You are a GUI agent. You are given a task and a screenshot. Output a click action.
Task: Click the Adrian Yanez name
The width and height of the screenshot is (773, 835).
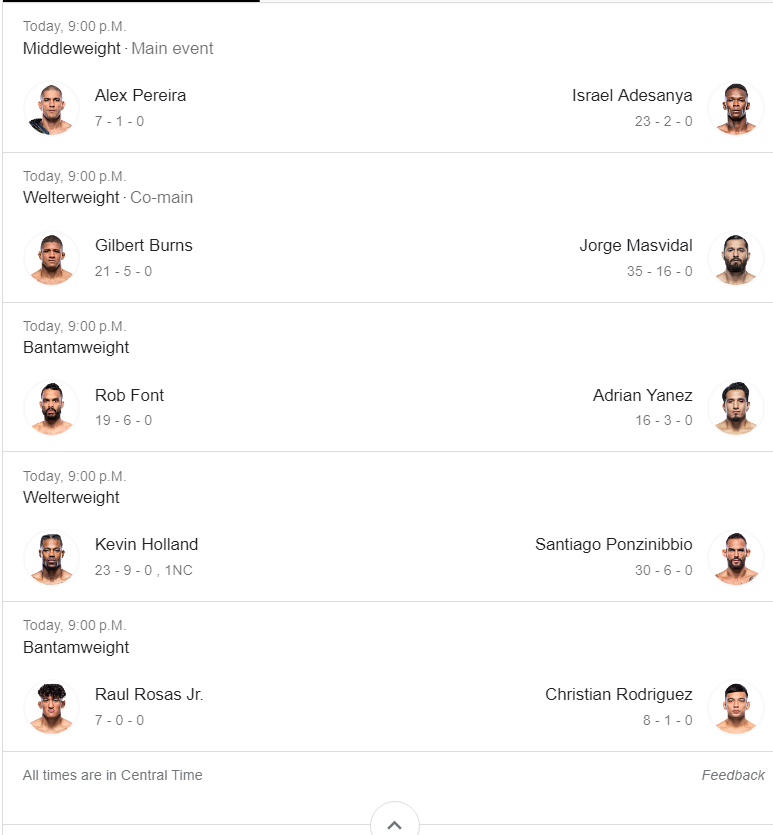tap(642, 396)
